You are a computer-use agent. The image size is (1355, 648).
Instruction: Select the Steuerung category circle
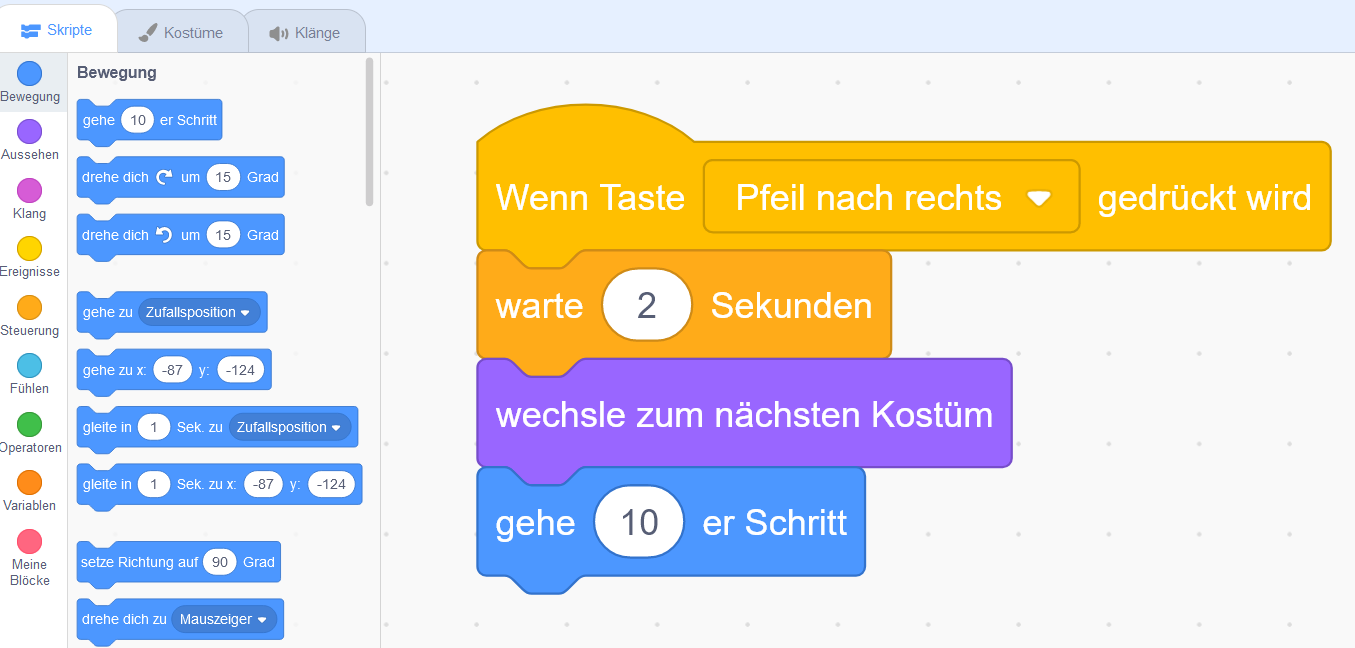point(30,307)
